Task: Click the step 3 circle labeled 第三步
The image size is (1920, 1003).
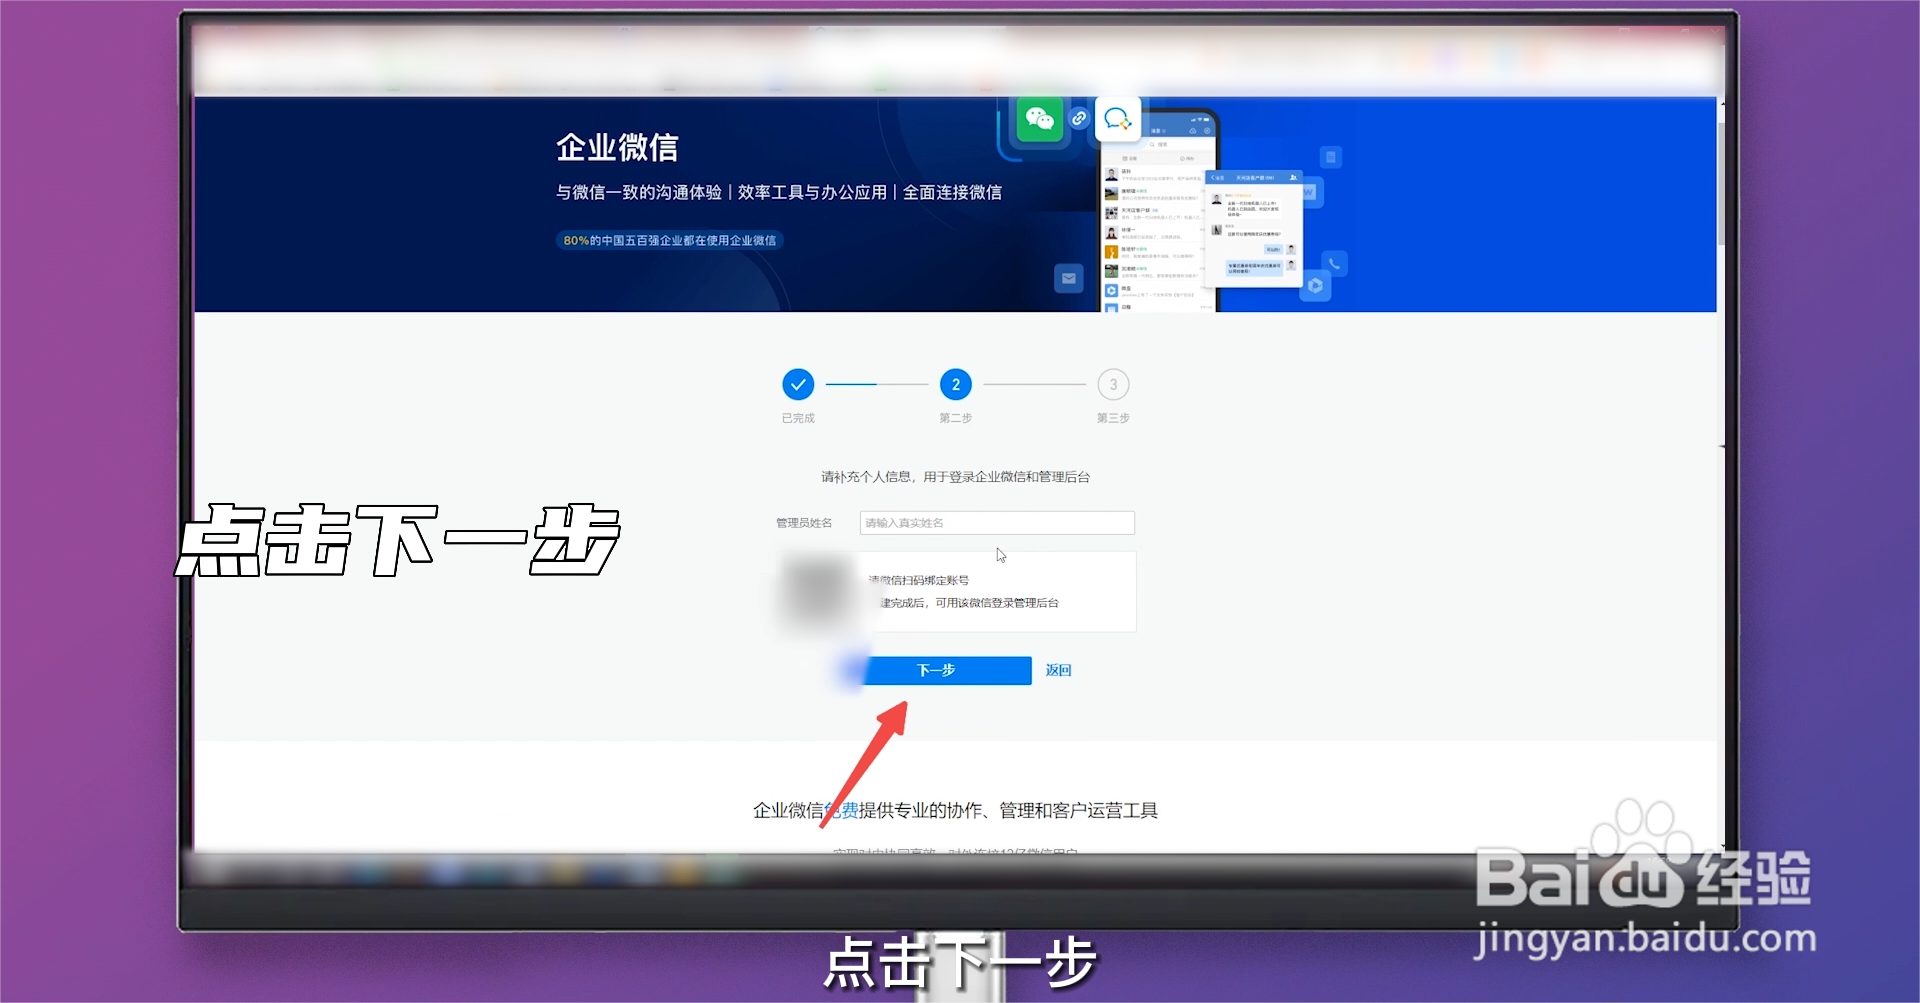Action: point(1113,385)
